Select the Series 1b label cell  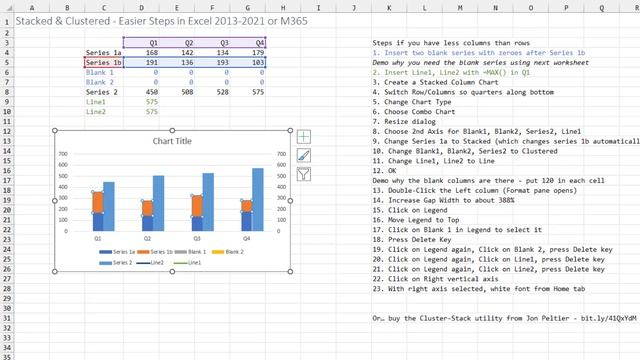click(104, 62)
